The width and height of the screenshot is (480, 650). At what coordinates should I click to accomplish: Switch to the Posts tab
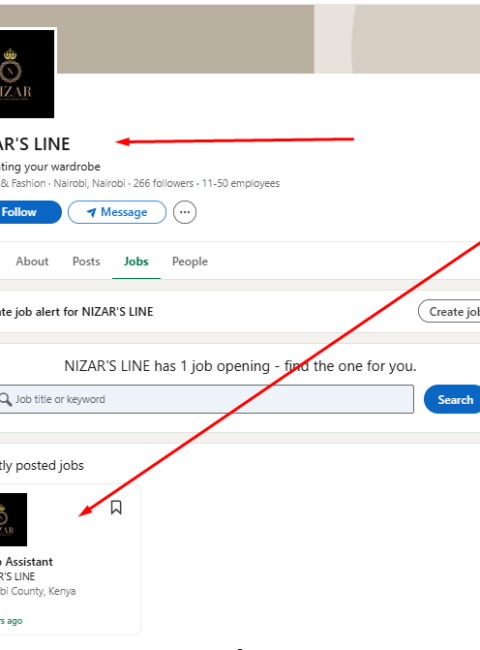(x=86, y=262)
